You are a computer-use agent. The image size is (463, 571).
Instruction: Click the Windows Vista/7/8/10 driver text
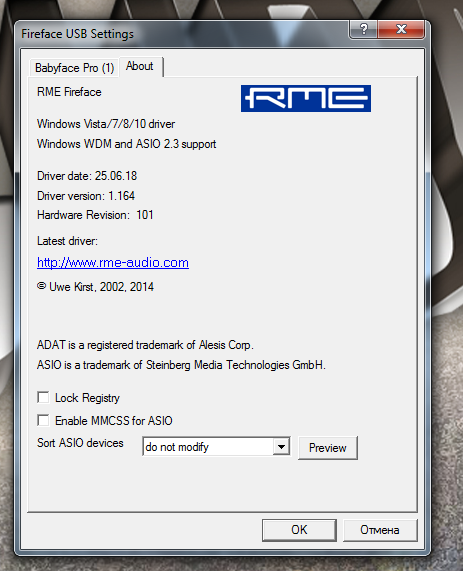[106, 124]
